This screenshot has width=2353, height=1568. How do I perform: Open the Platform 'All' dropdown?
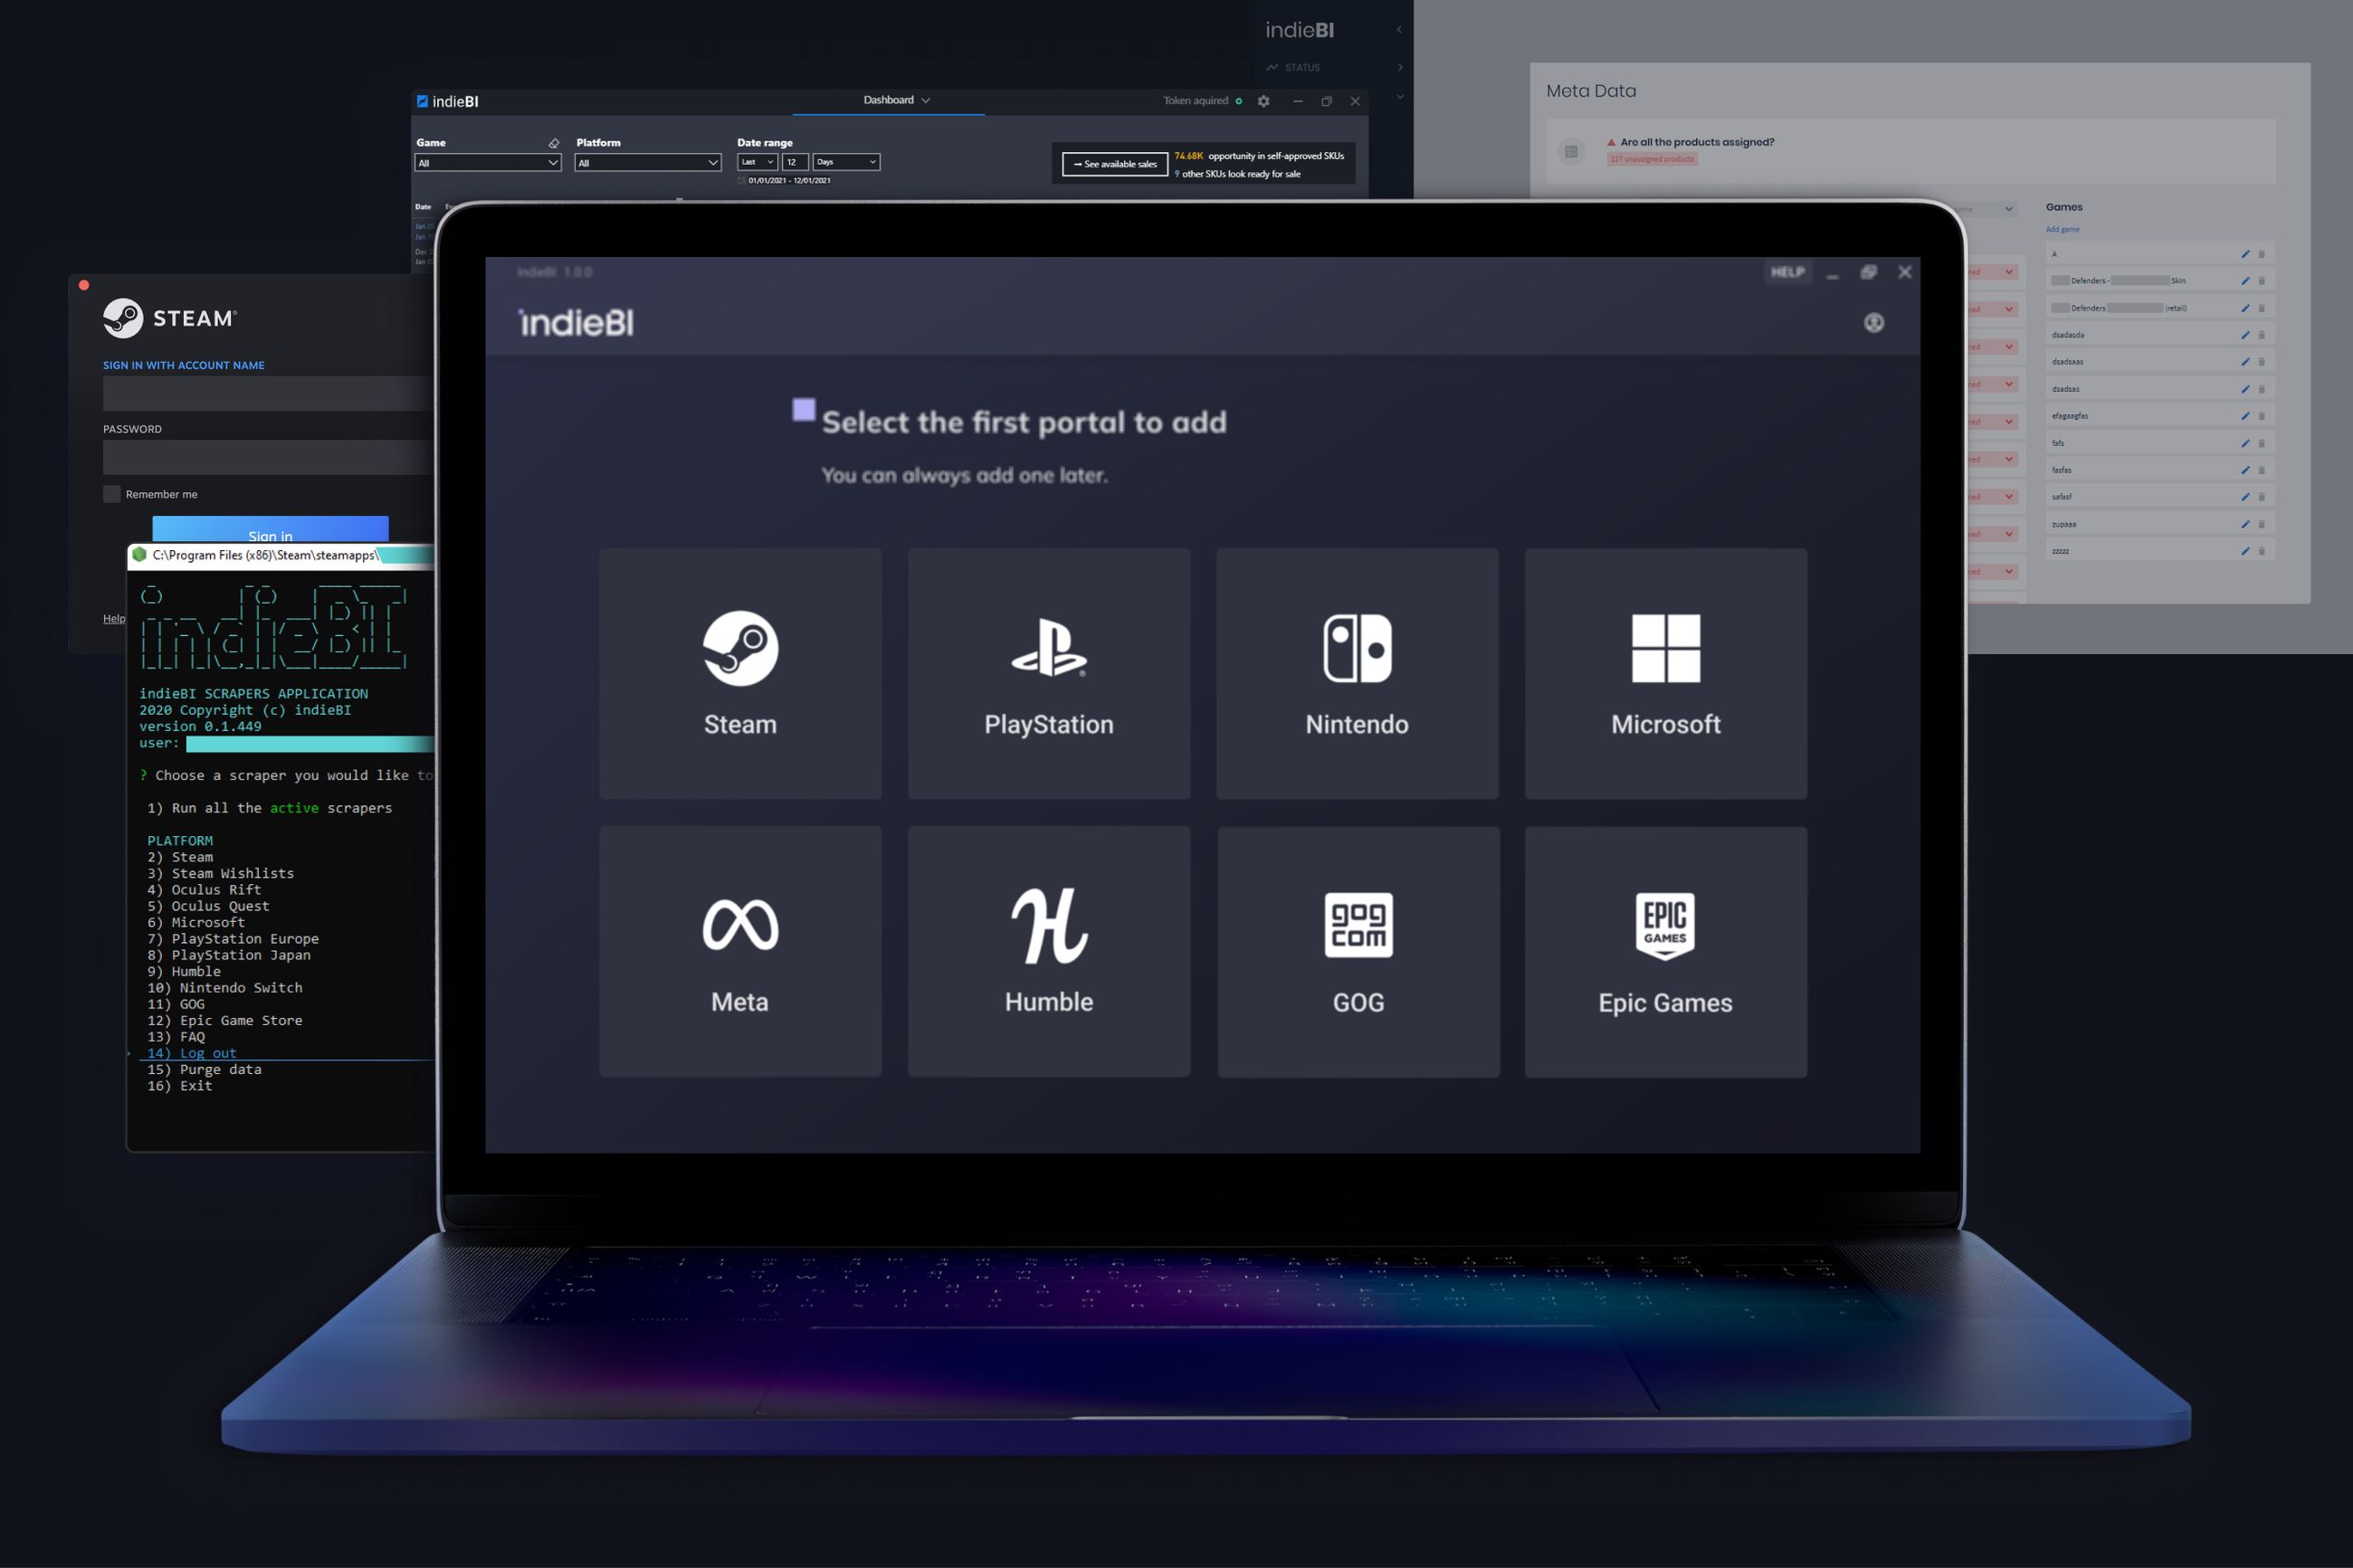pyautogui.click(x=648, y=163)
